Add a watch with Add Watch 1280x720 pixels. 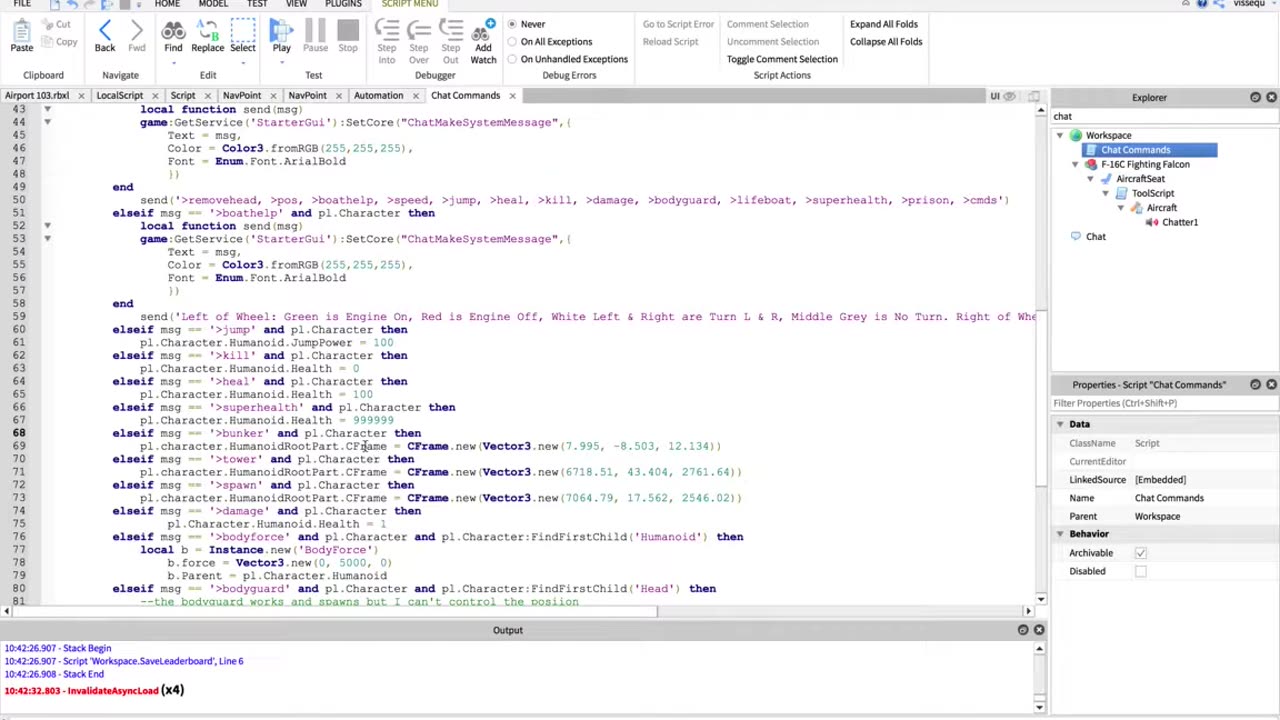tap(483, 40)
